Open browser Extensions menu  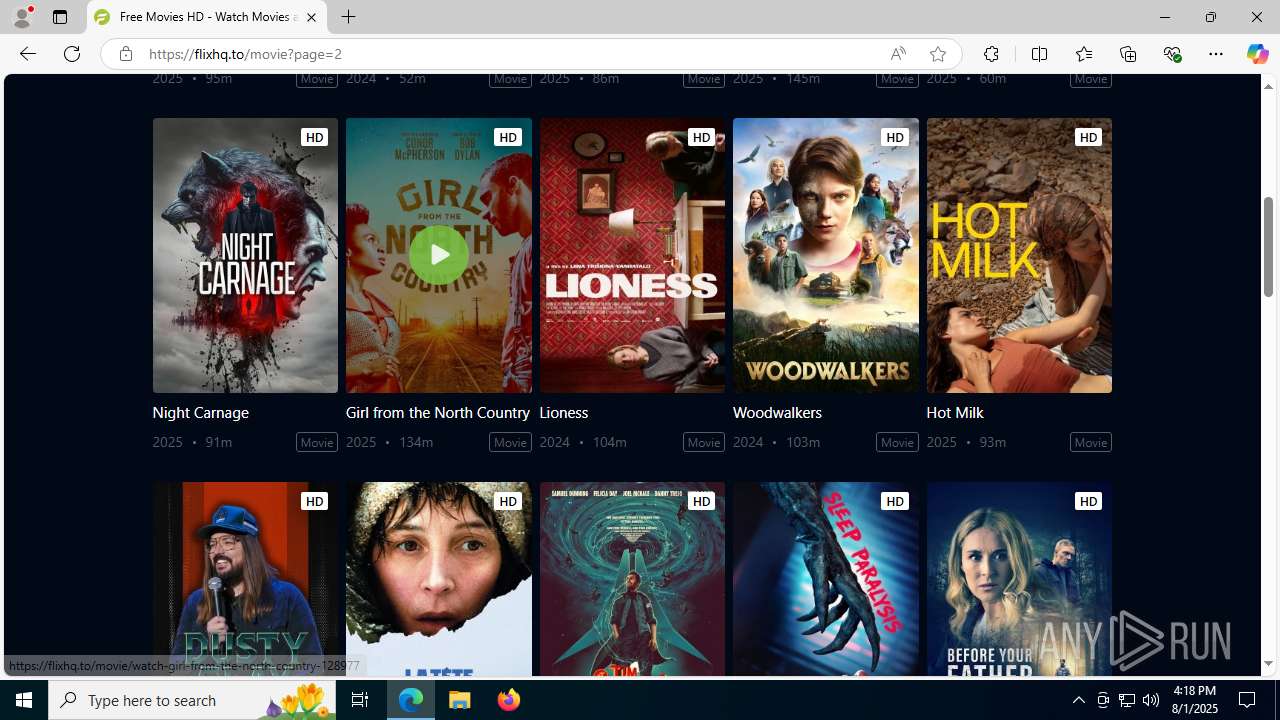[991, 54]
